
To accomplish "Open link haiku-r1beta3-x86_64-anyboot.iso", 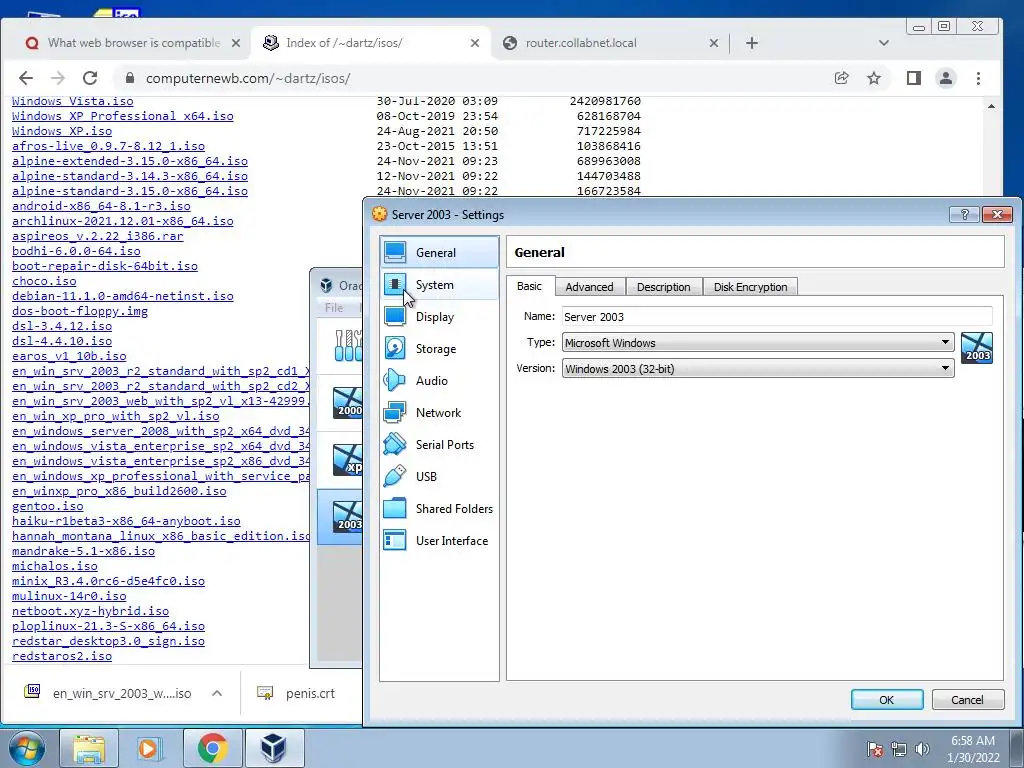I will point(126,521).
